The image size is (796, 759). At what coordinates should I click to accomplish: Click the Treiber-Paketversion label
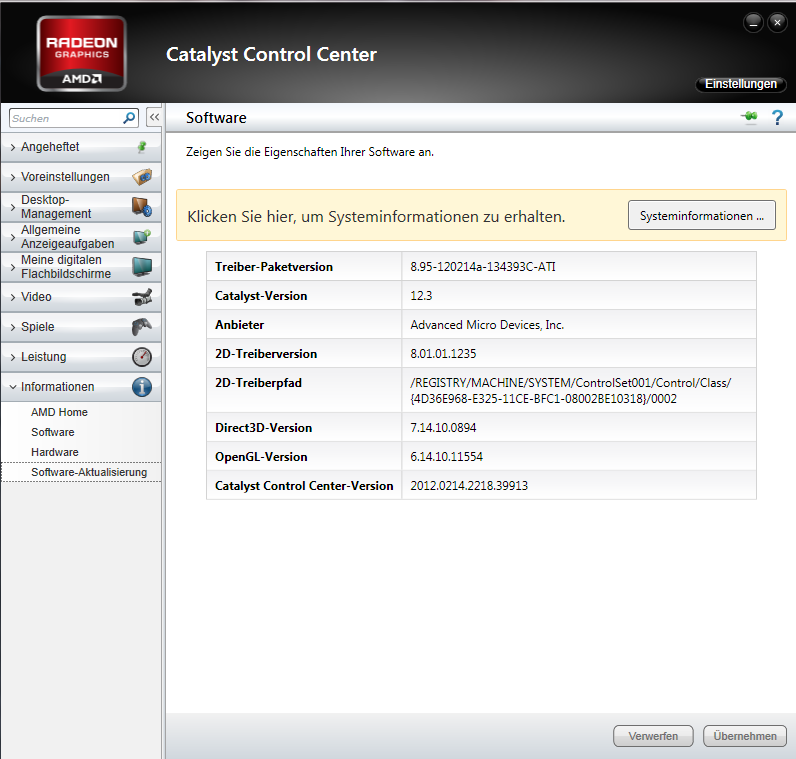tap(274, 267)
